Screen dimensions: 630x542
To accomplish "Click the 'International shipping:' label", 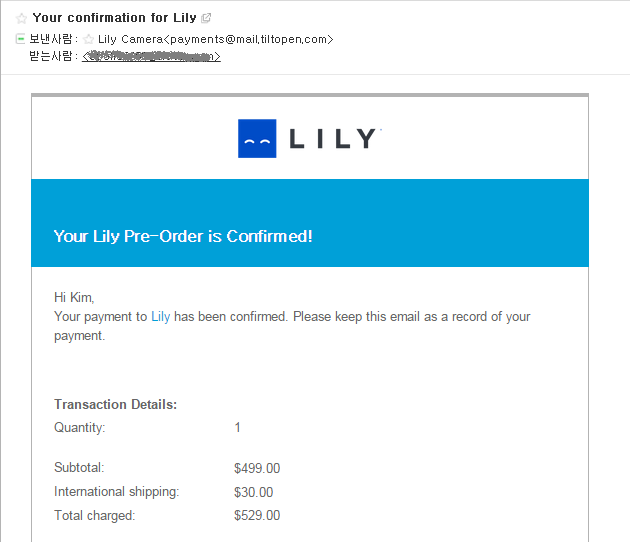I will click(x=116, y=492).
